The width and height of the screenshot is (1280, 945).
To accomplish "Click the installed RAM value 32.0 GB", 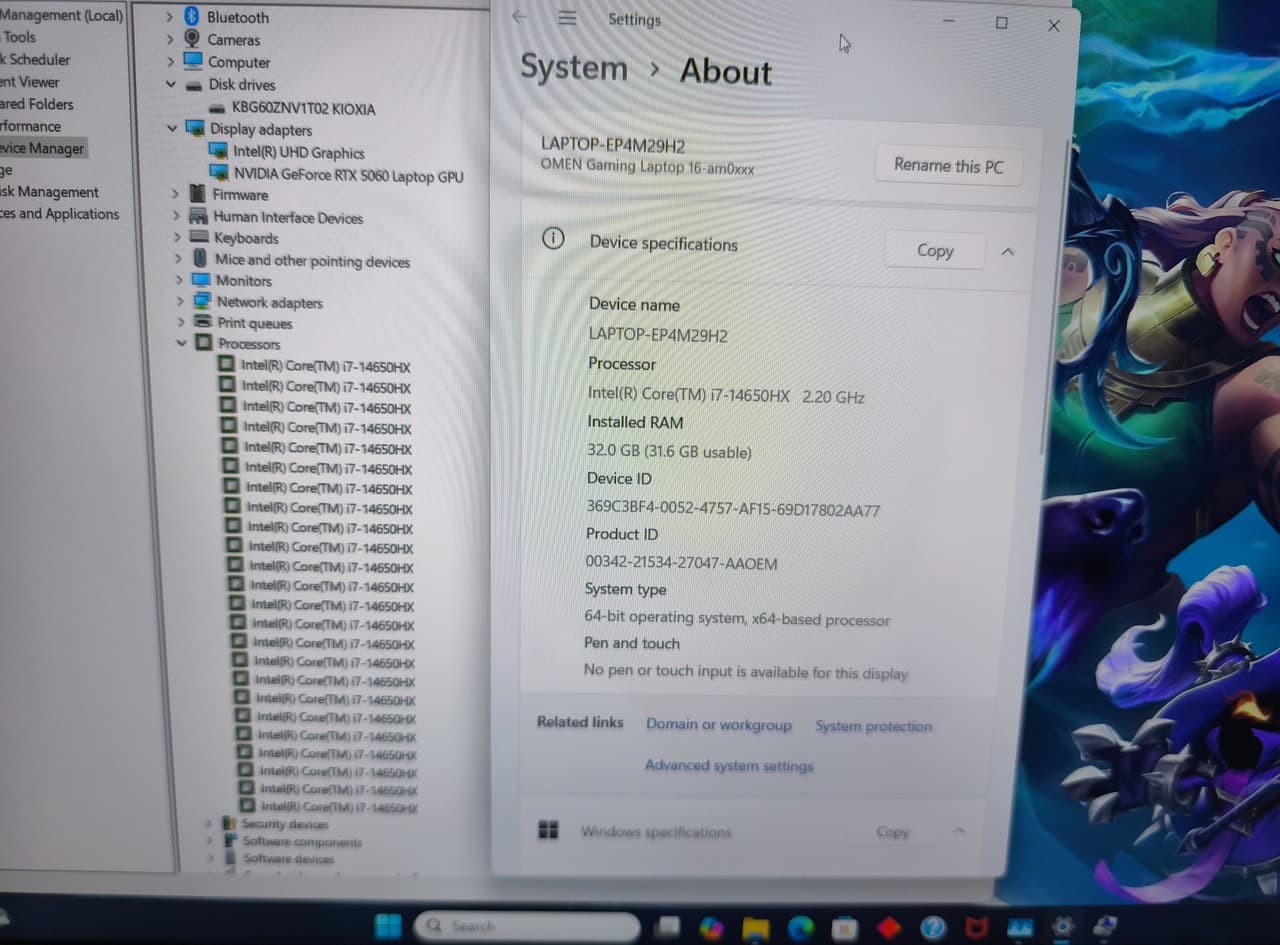I will 669,452.
